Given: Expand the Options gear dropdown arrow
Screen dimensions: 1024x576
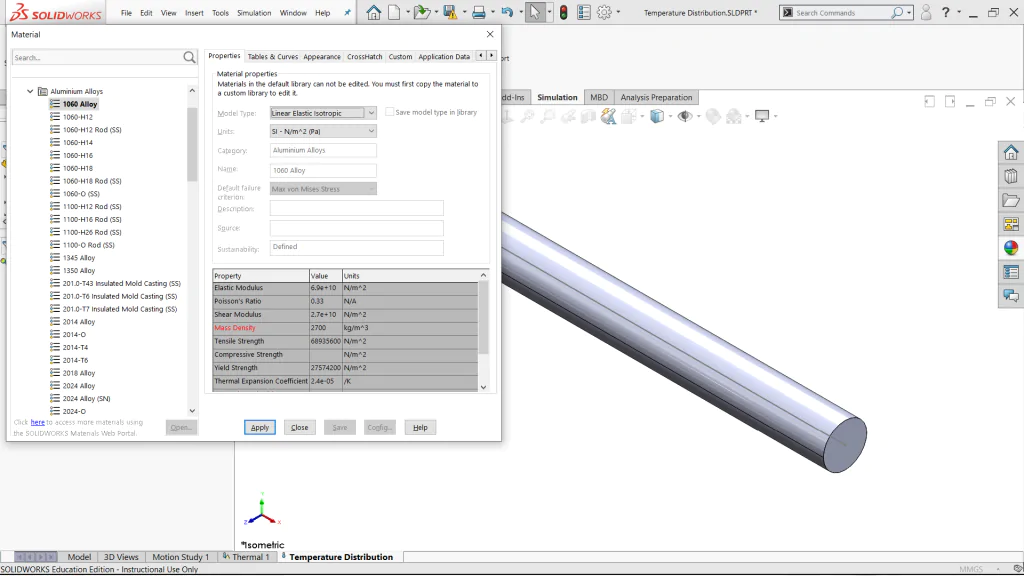Looking at the screenshot, I should (x=618, y=12).
